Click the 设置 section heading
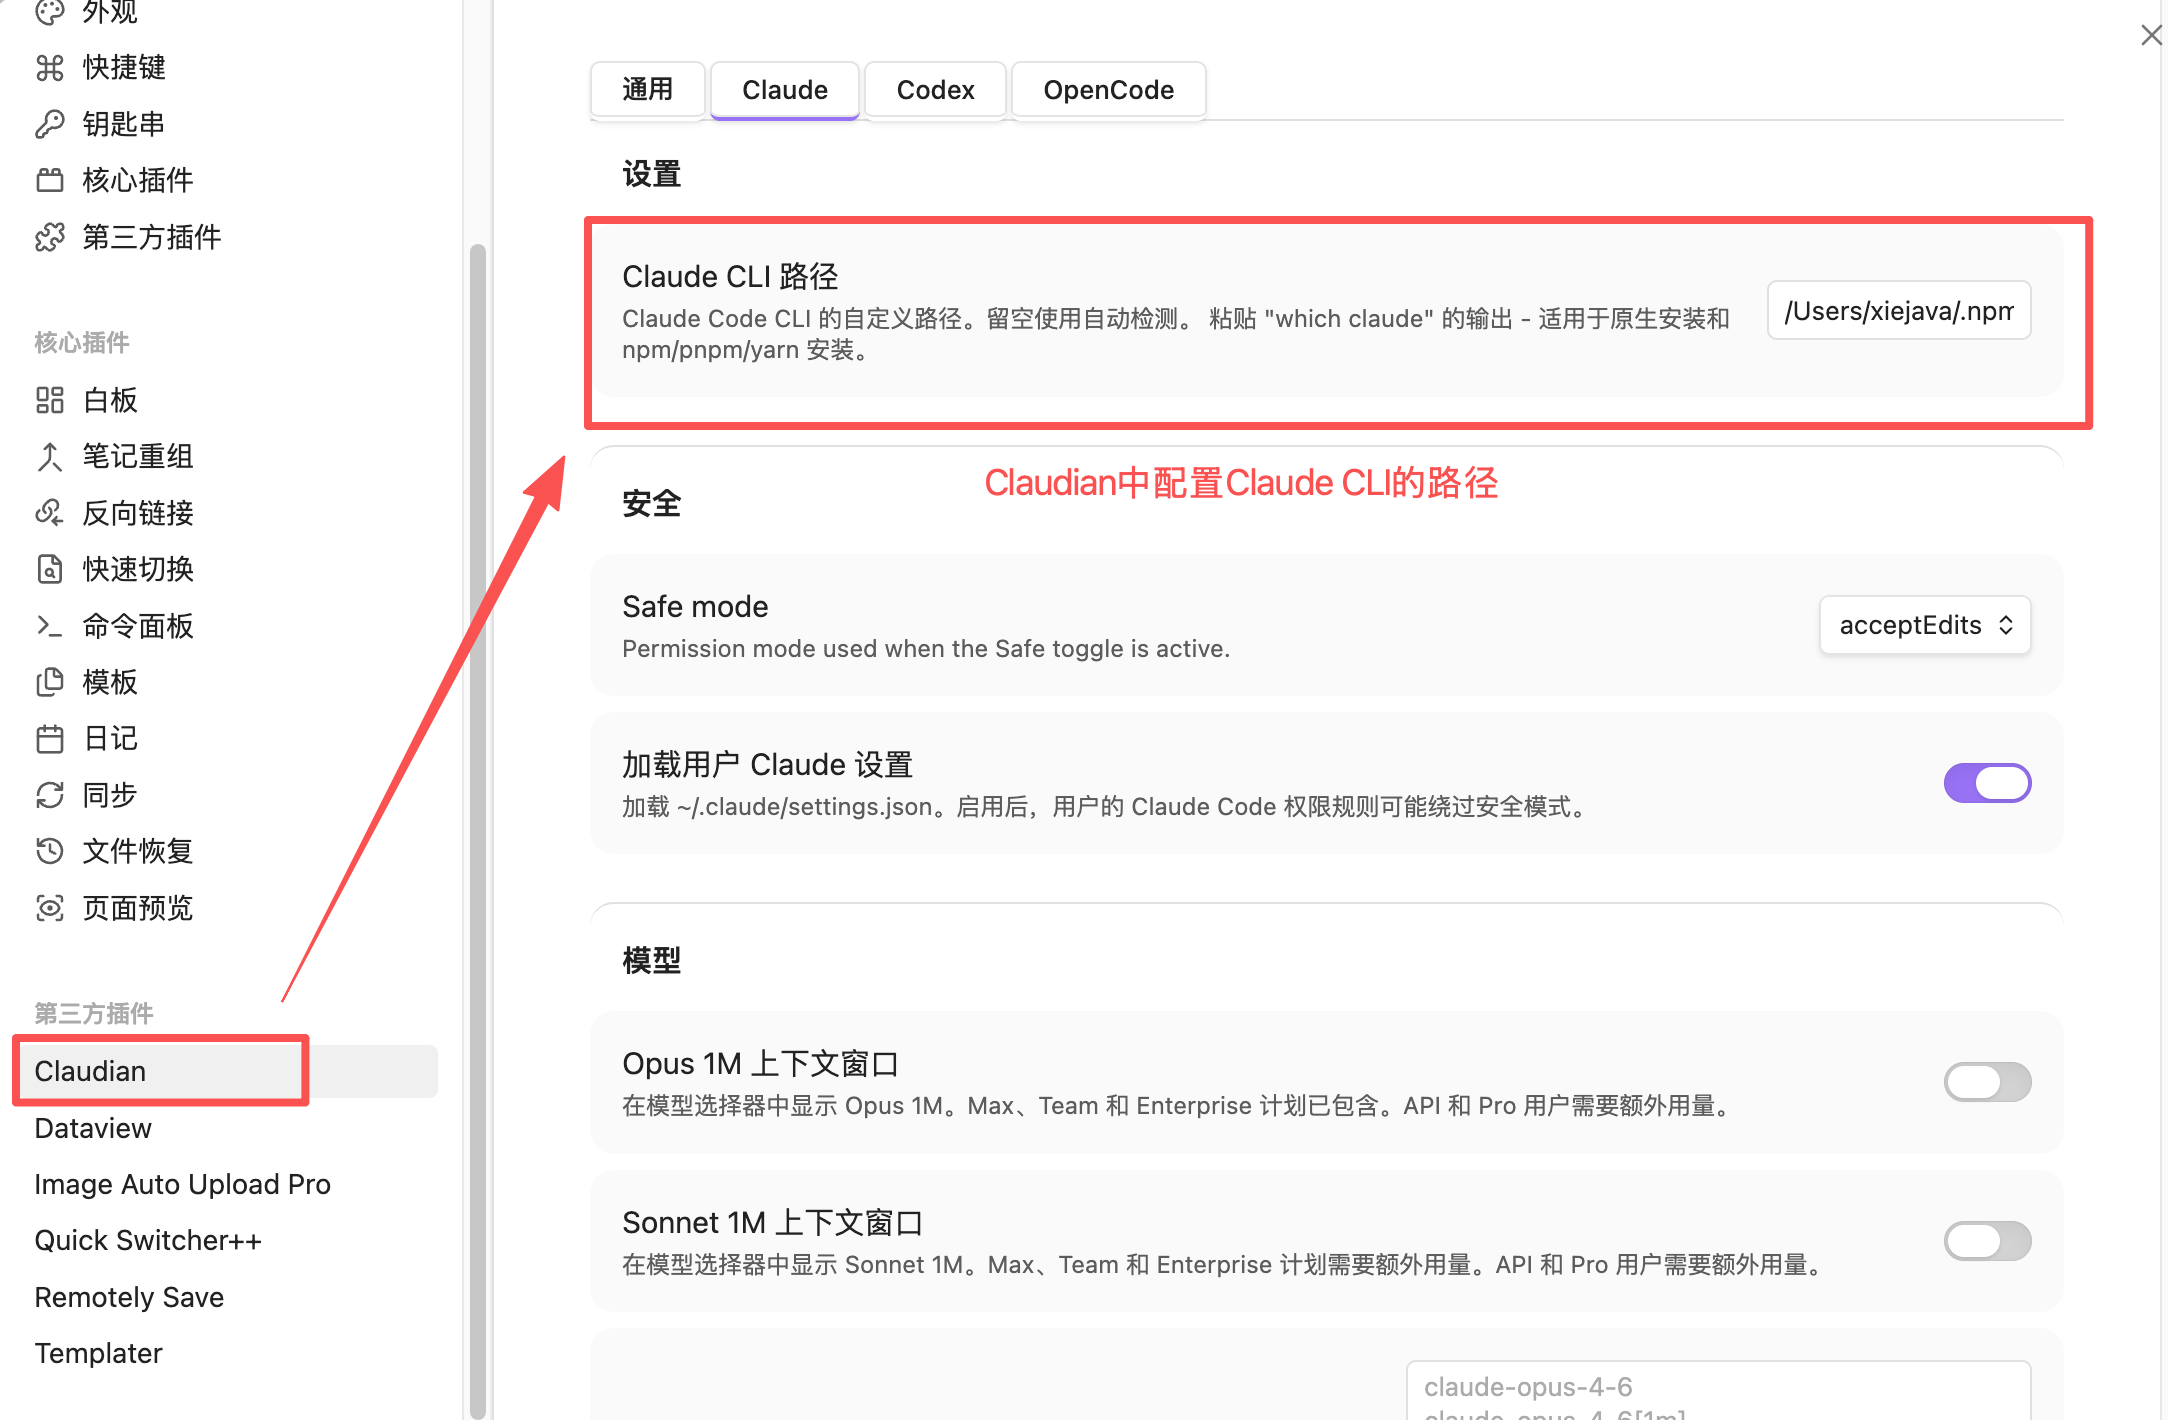This screenshot has width=2168, height=1420. (651, 174)
